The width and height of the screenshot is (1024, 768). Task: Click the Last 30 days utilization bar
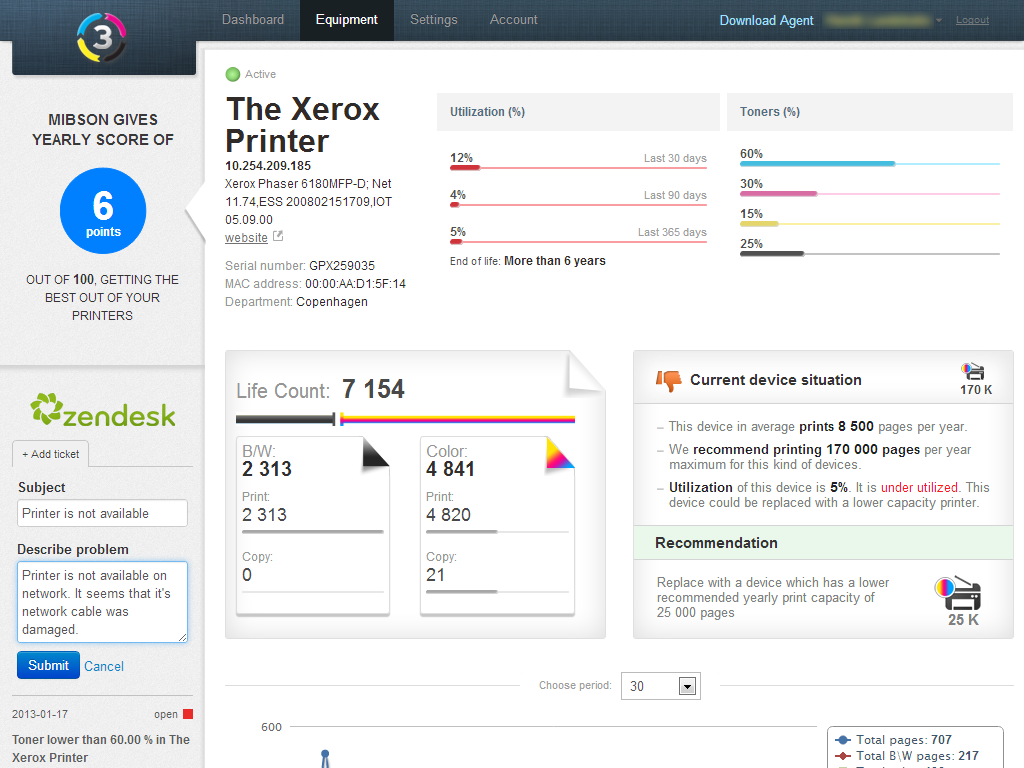coord(578,167)
